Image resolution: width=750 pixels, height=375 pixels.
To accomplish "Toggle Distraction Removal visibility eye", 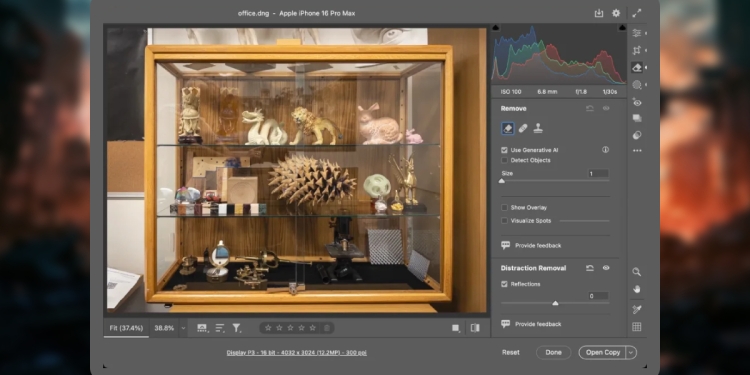I will tap(606, 268).
